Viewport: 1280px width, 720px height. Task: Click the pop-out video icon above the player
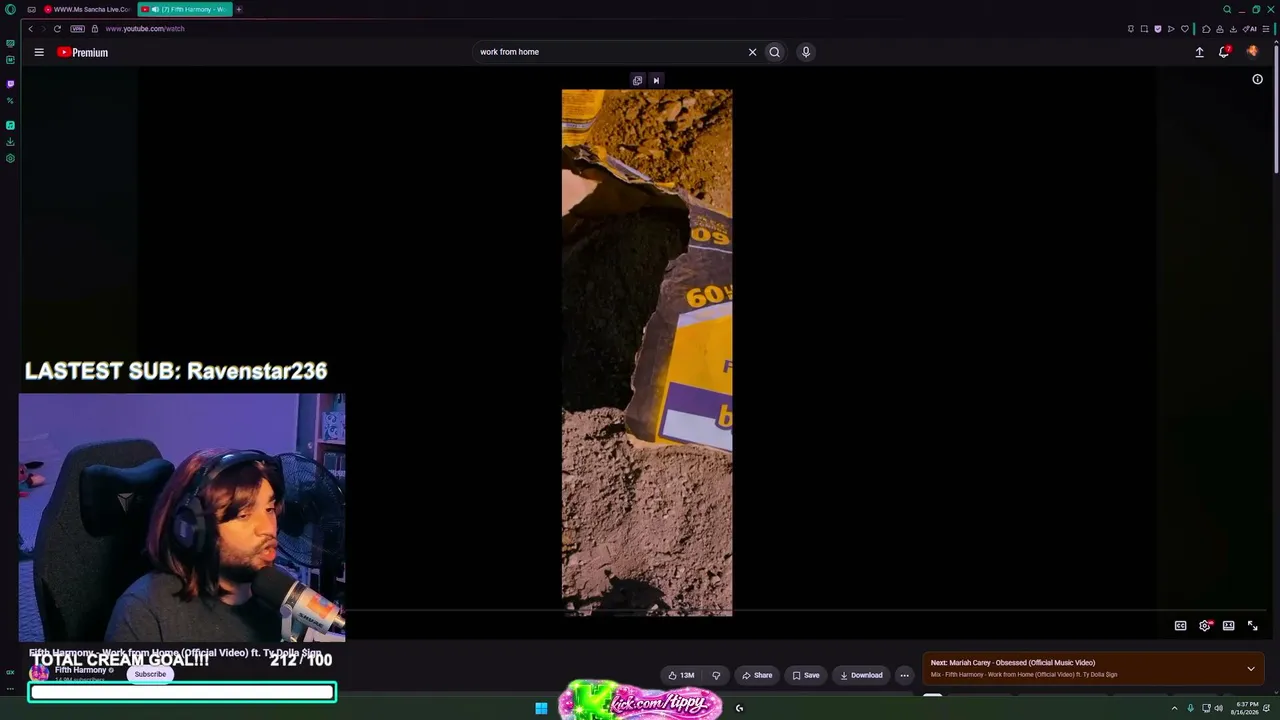[637, 80]
